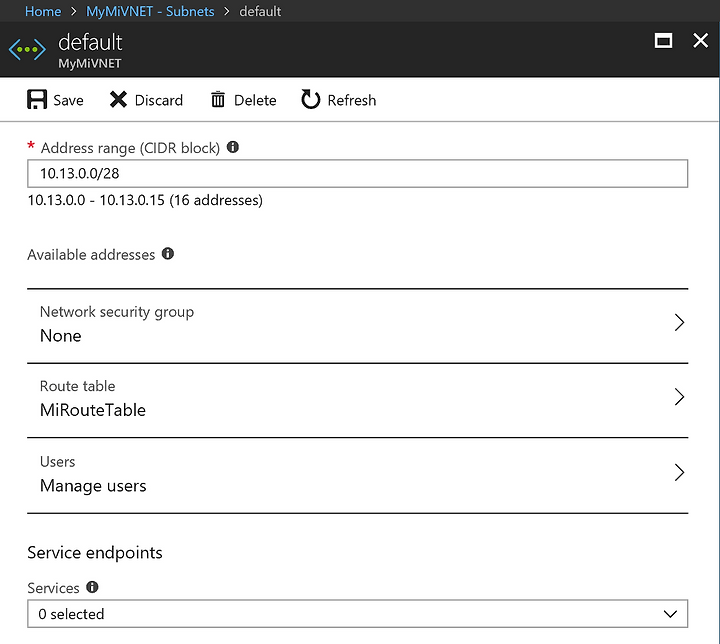Click the Address range CIDR input field
720x644 pixels.
pos(357,174)
